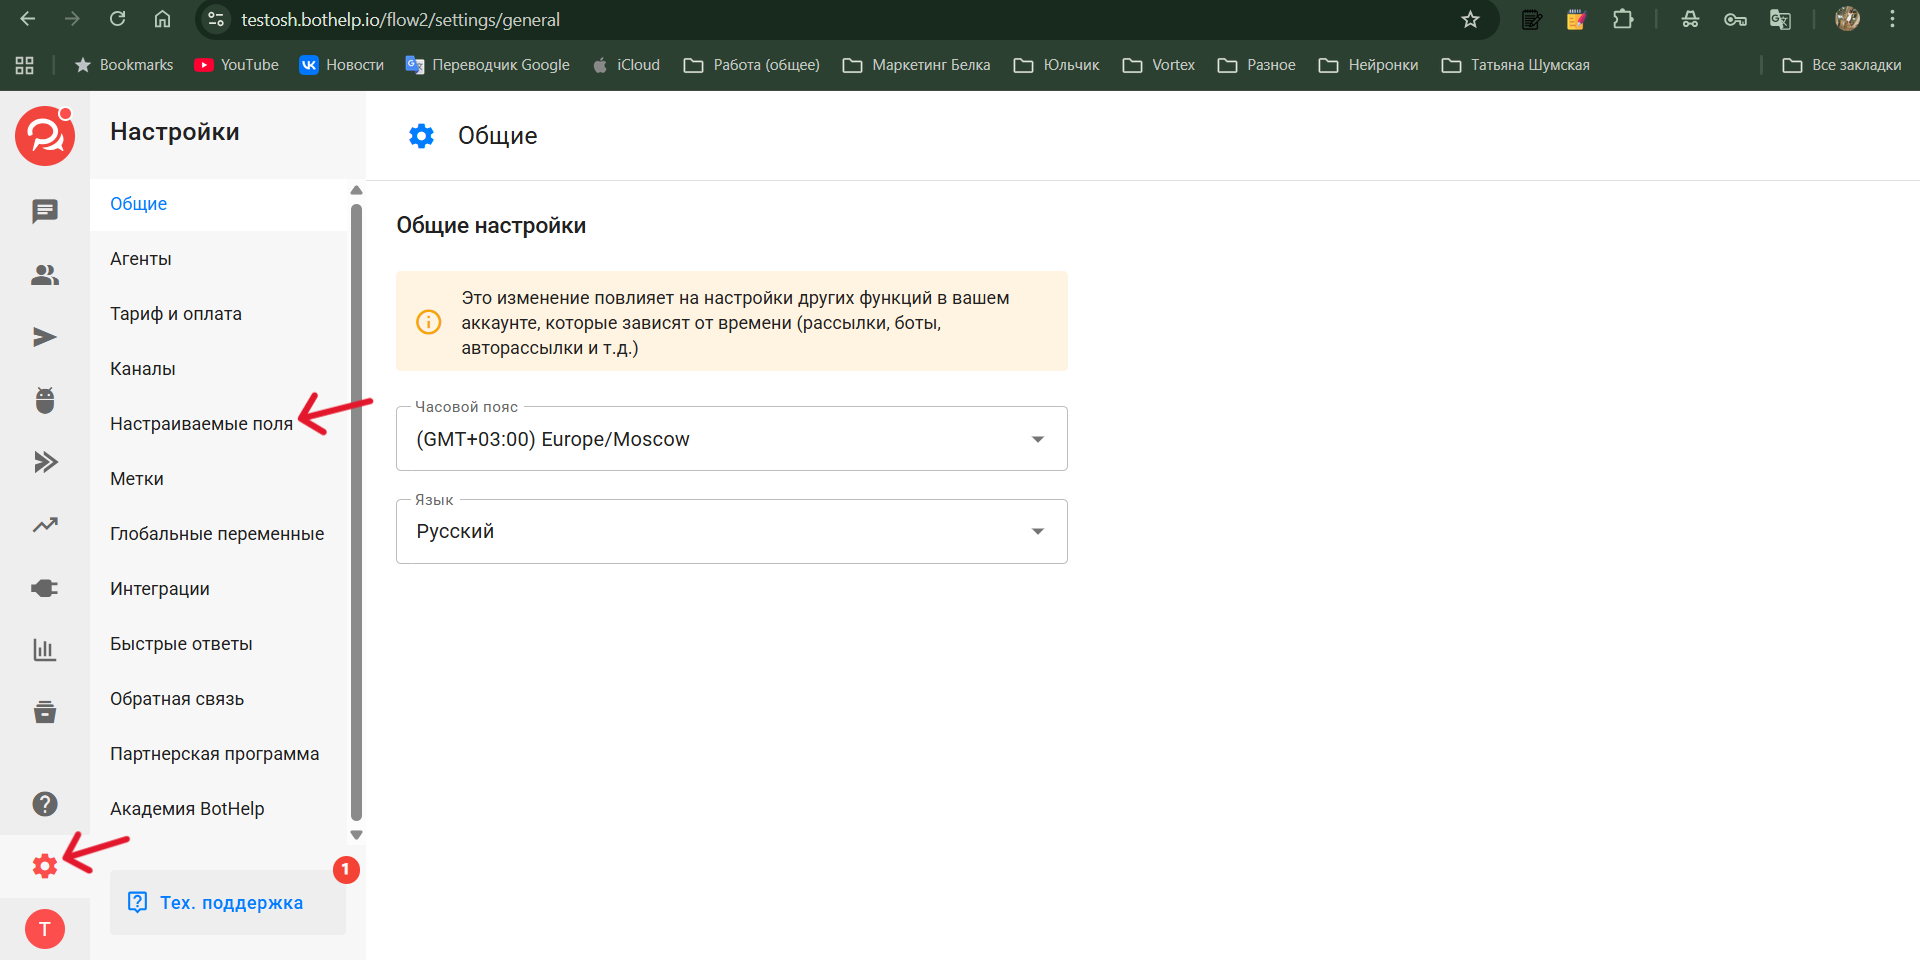Click the red settings gear icon
This screenshot has width=1920, height=960.
(x=45, y=866)
